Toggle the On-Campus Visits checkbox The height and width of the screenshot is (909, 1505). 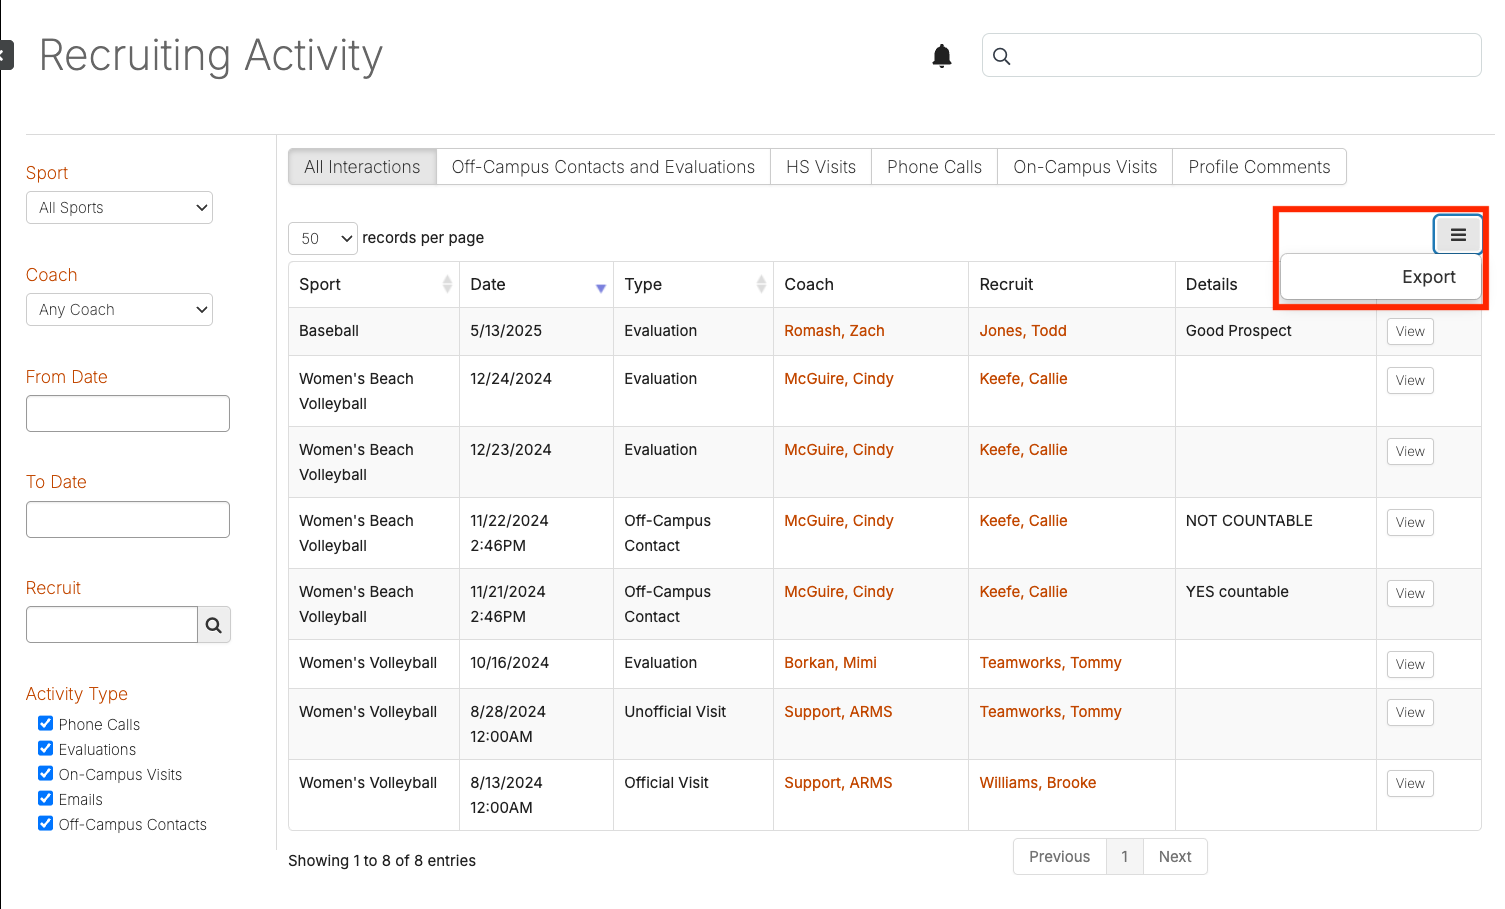tap(46, 773)
